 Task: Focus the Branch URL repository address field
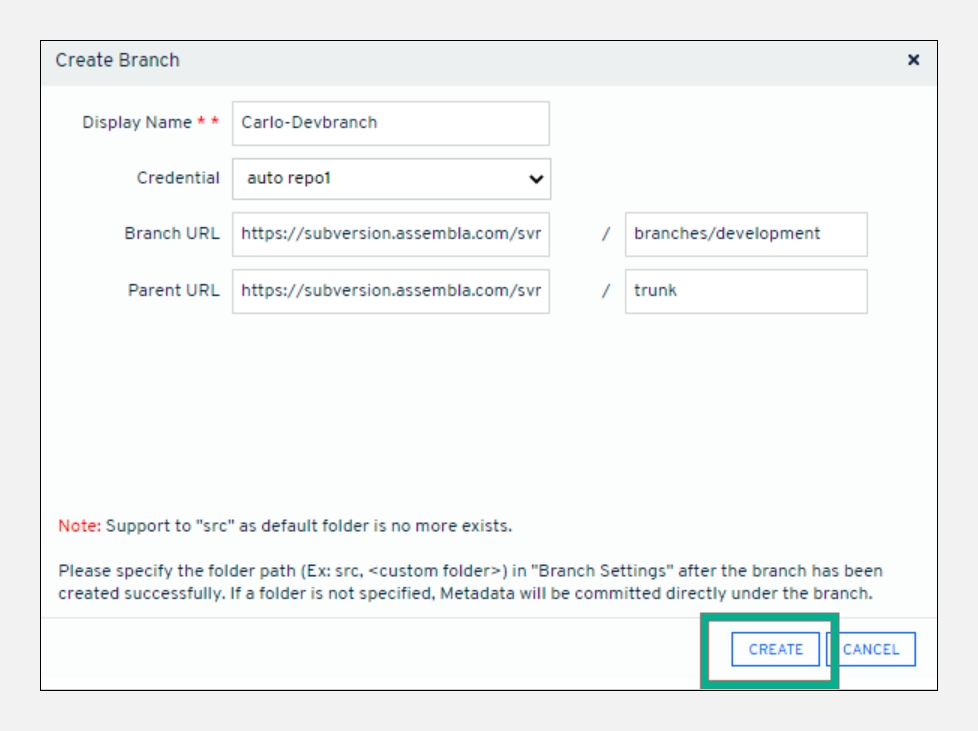[x=390, y=234]
